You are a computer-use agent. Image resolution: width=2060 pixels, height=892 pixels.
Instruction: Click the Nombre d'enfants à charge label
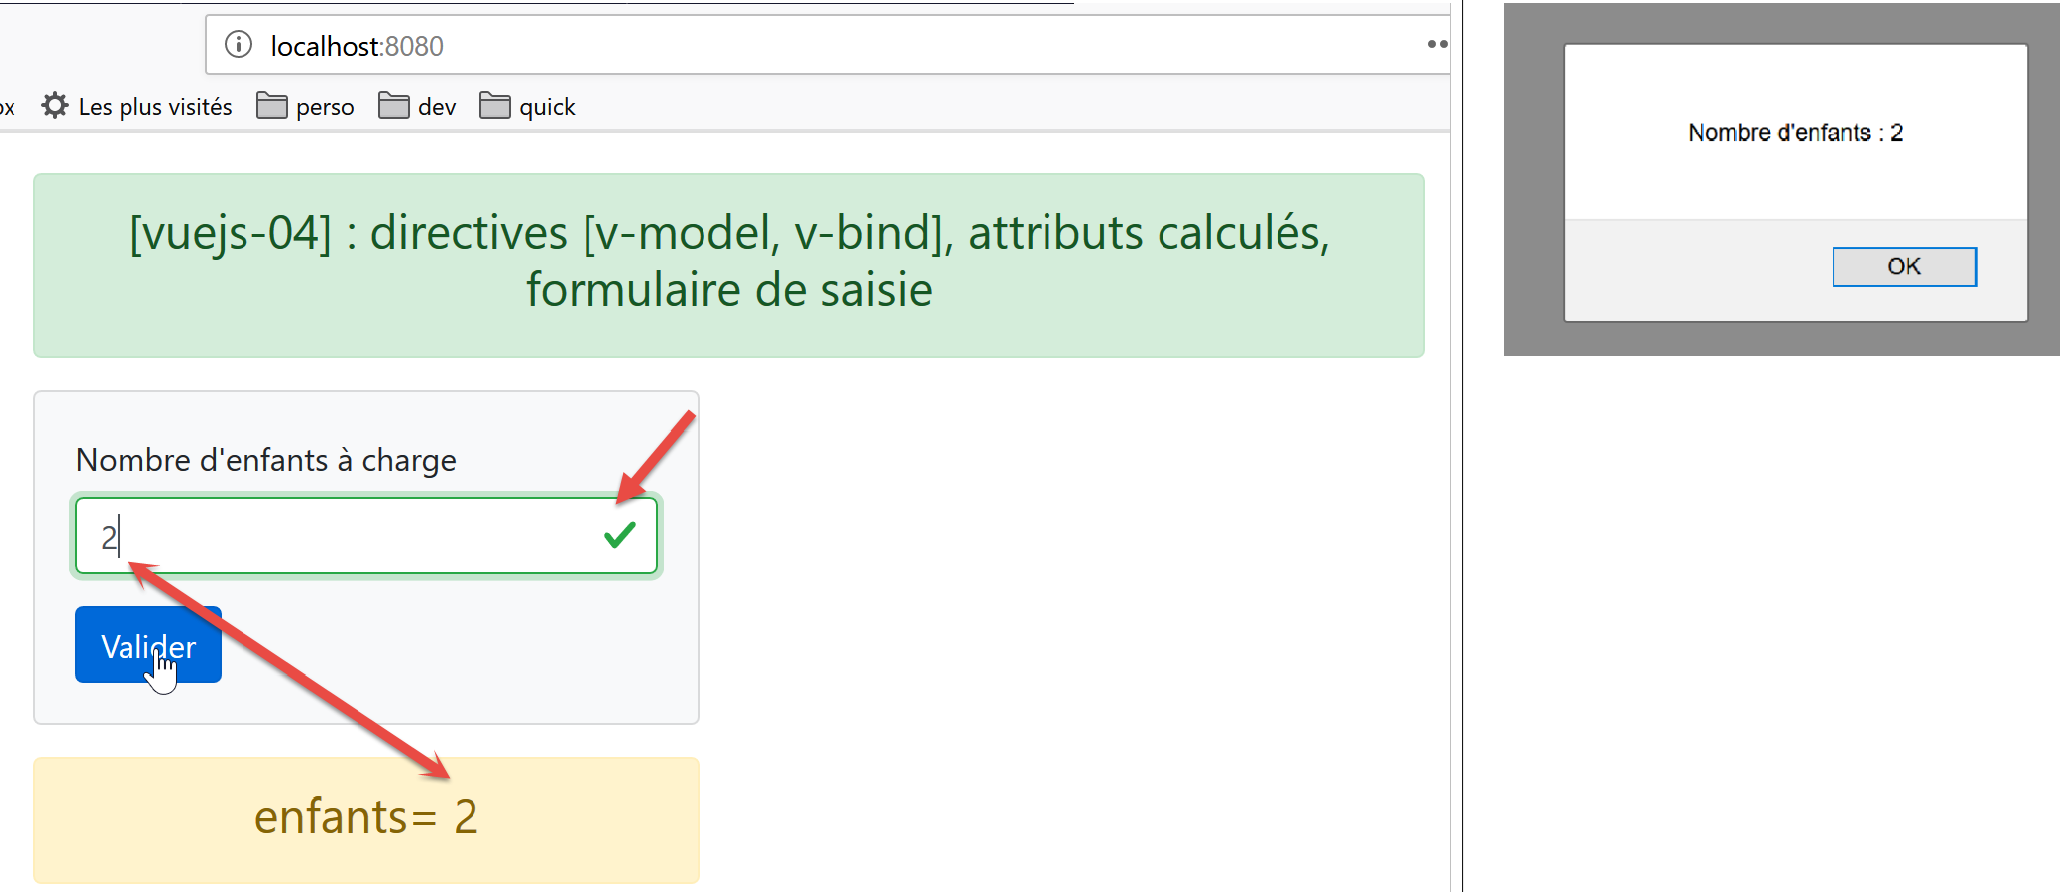click(x=266, y=460)
